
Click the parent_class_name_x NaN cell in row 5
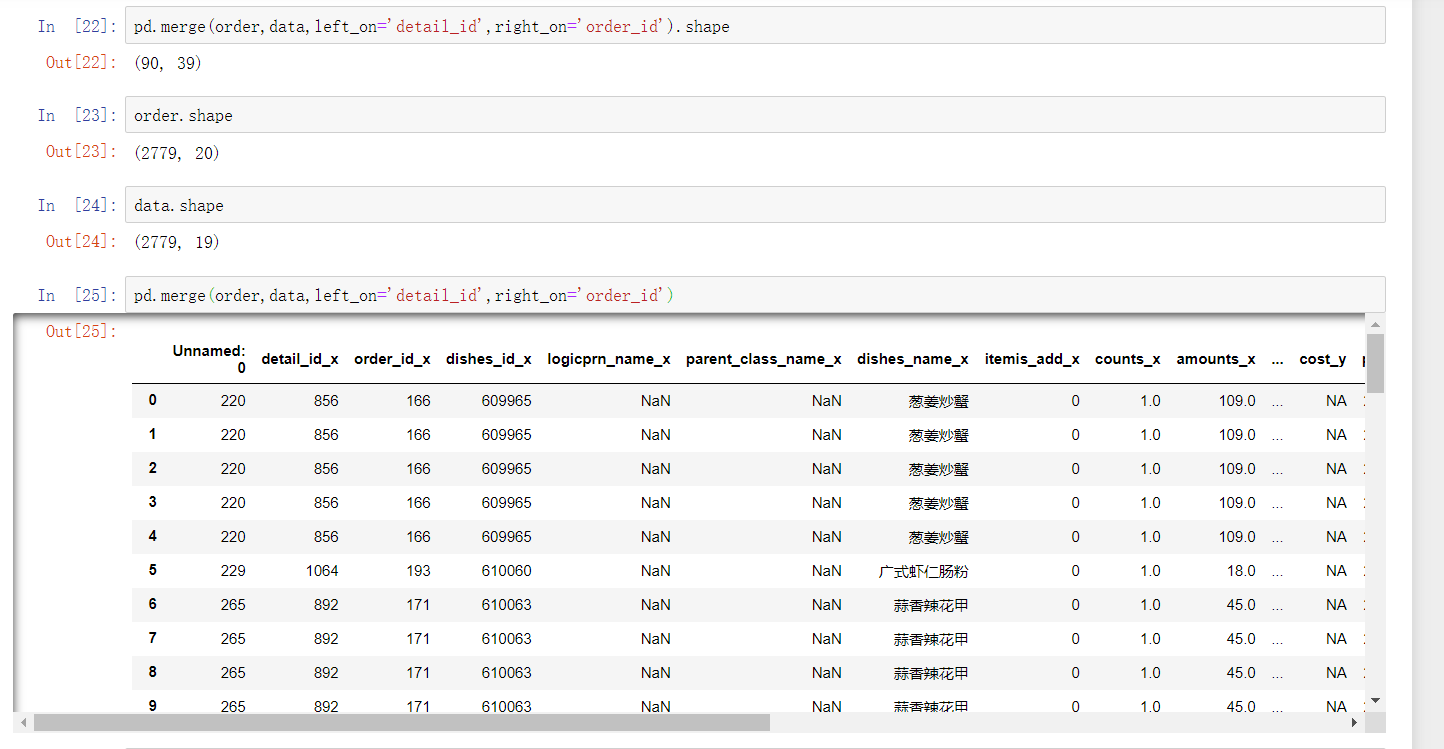827,571
